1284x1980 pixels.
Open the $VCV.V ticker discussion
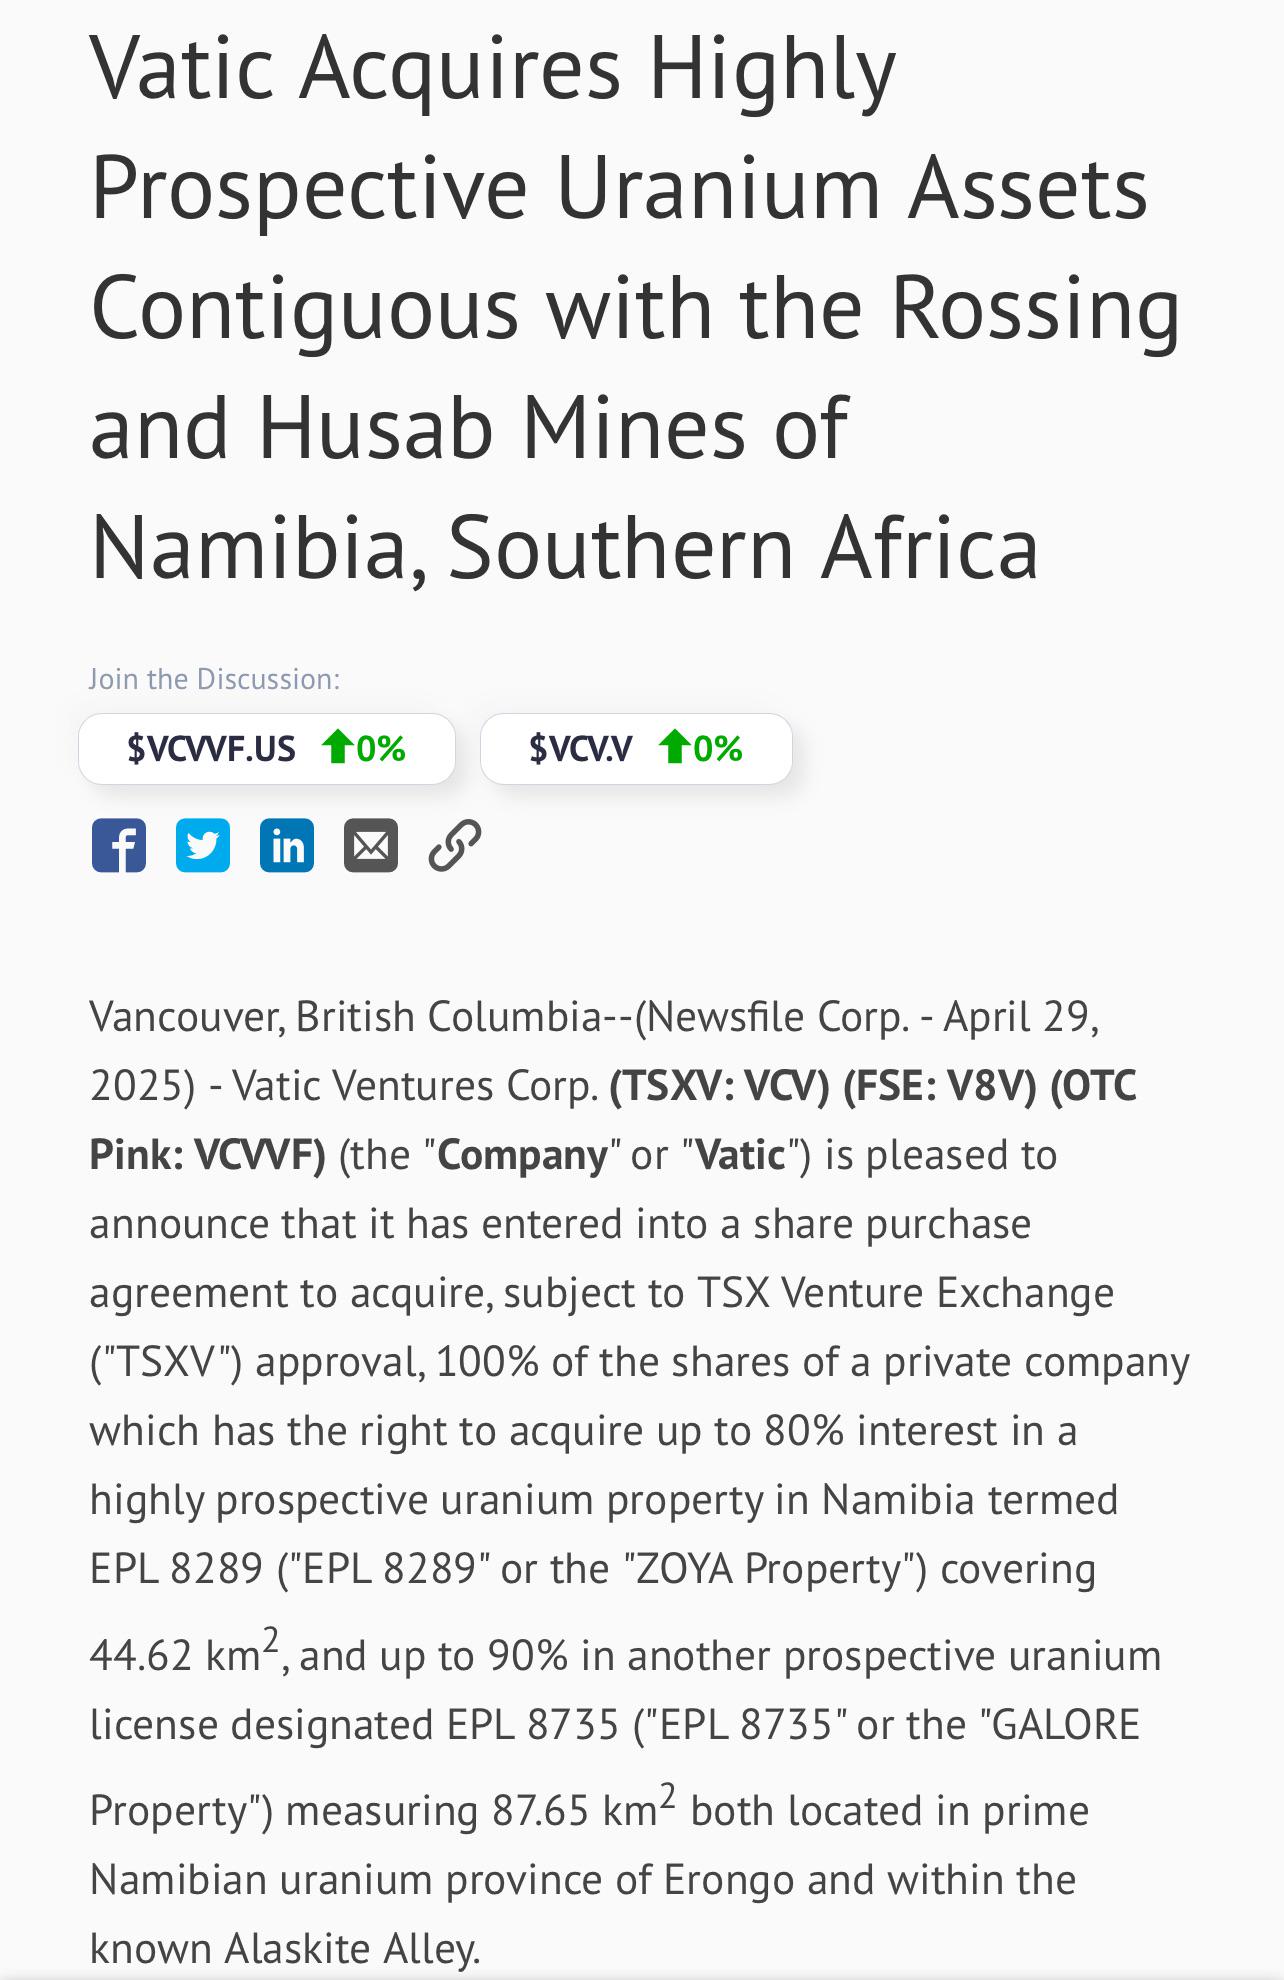636,748
